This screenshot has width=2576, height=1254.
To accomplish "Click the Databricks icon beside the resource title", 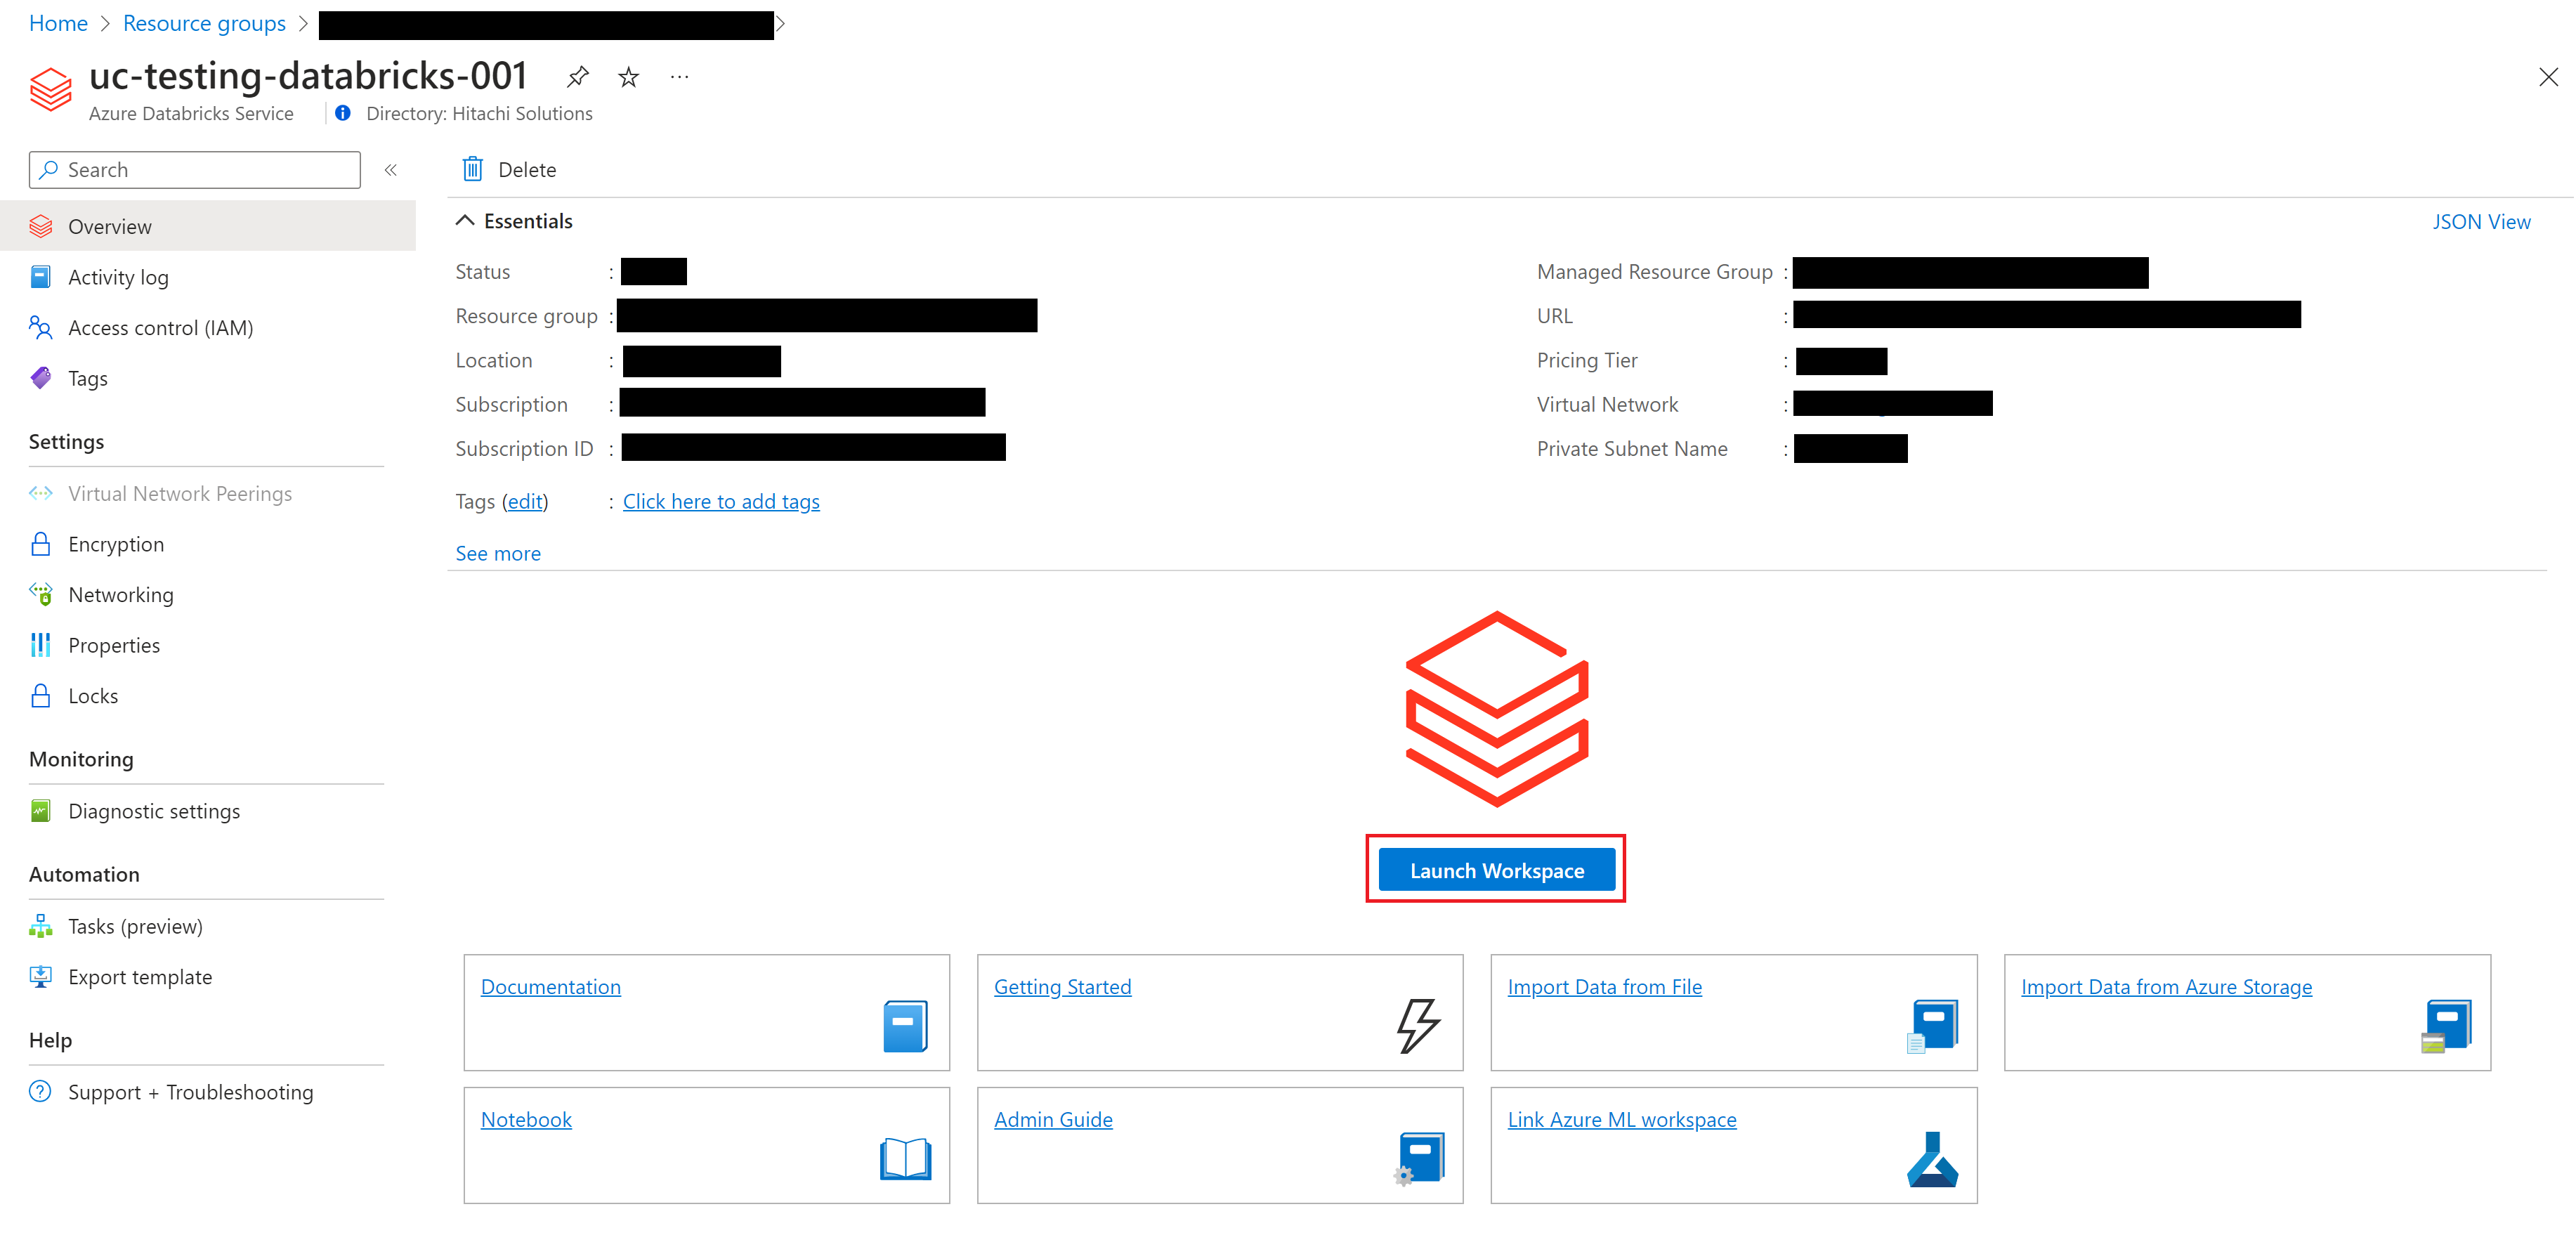I will [x=50, y=89].
